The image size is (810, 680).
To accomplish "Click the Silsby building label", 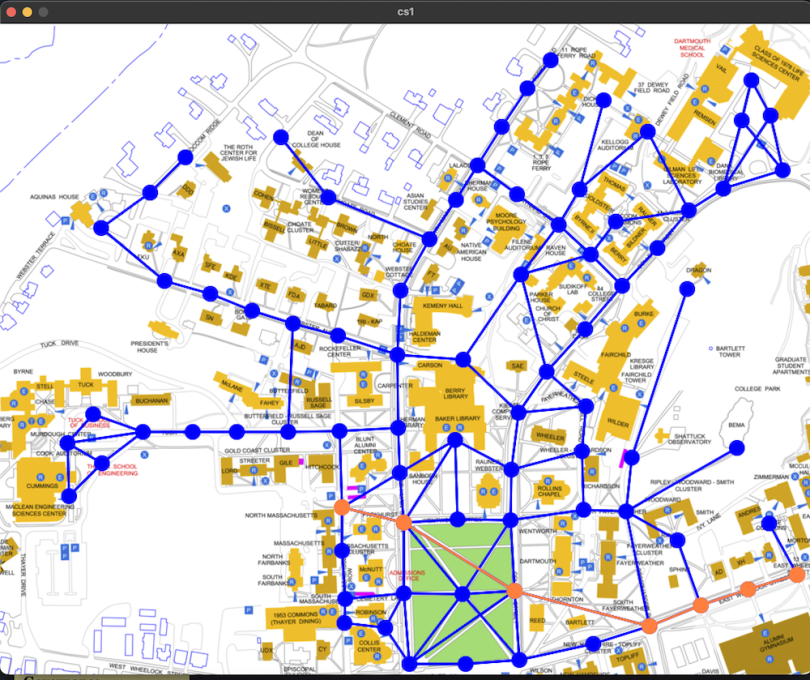I will [365, 401].
